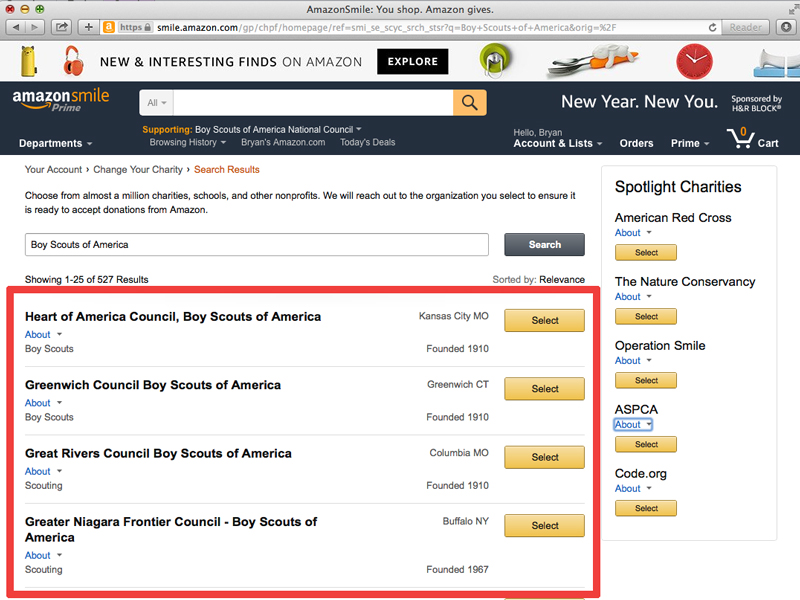Click the charity search text field

(257, 245)
